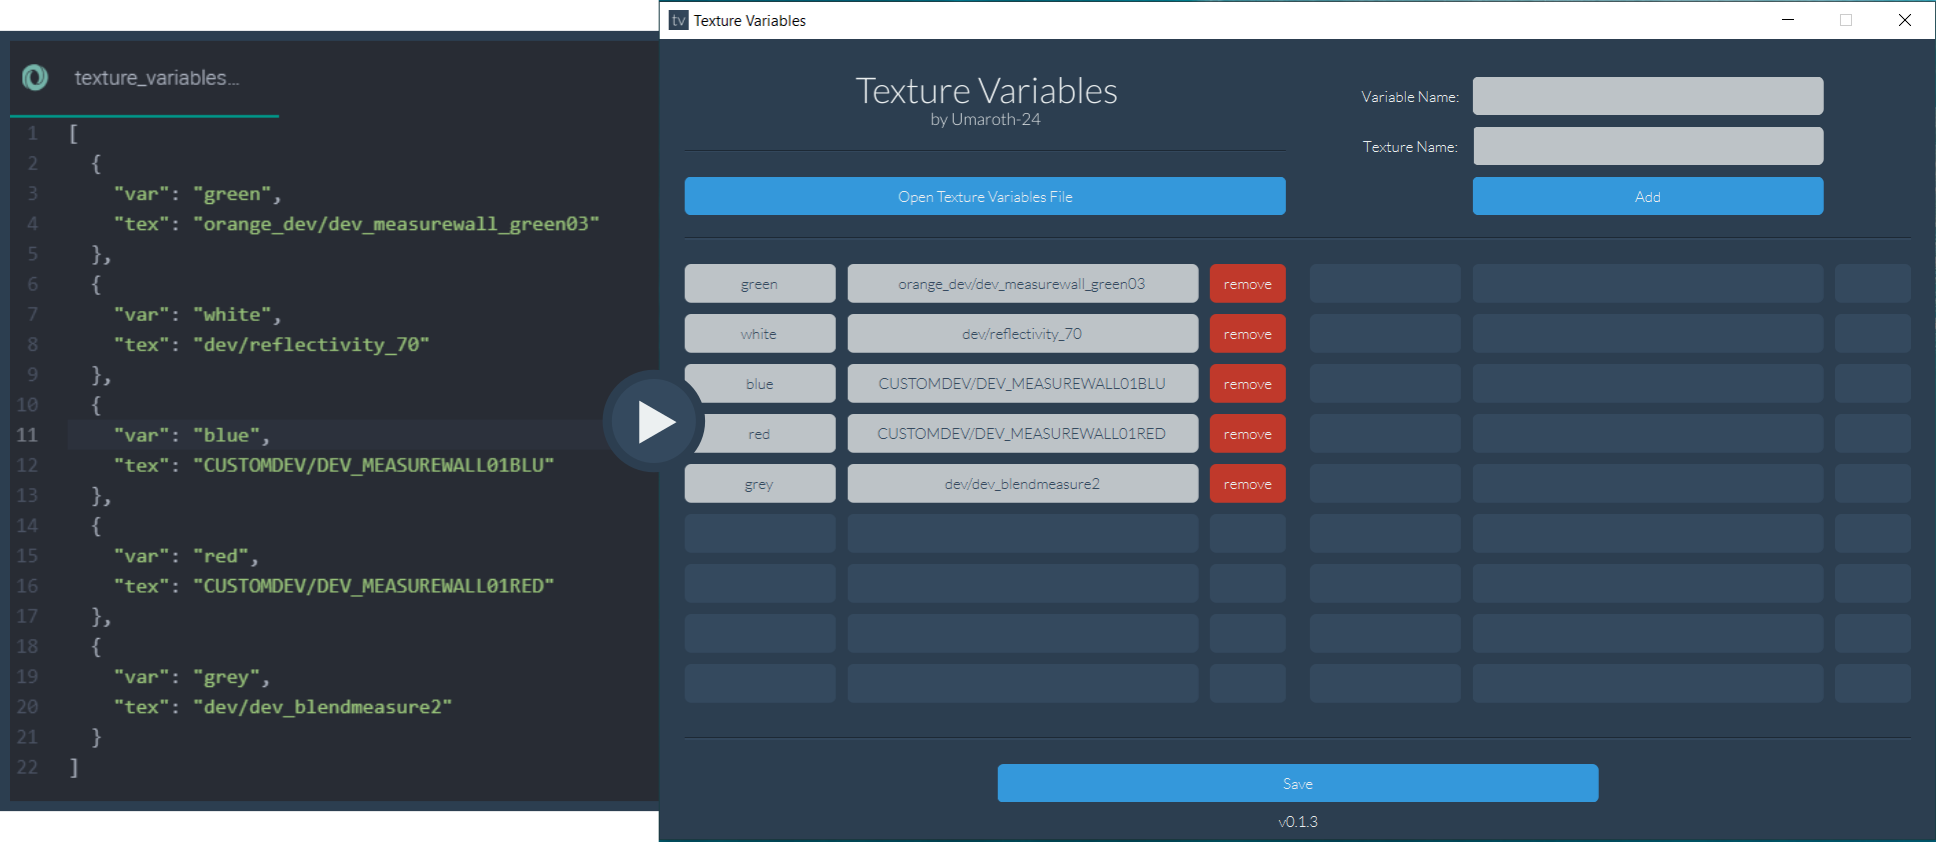Remove the grey variable row
The image size is (1936, 842).
[x=1248, y=483]
